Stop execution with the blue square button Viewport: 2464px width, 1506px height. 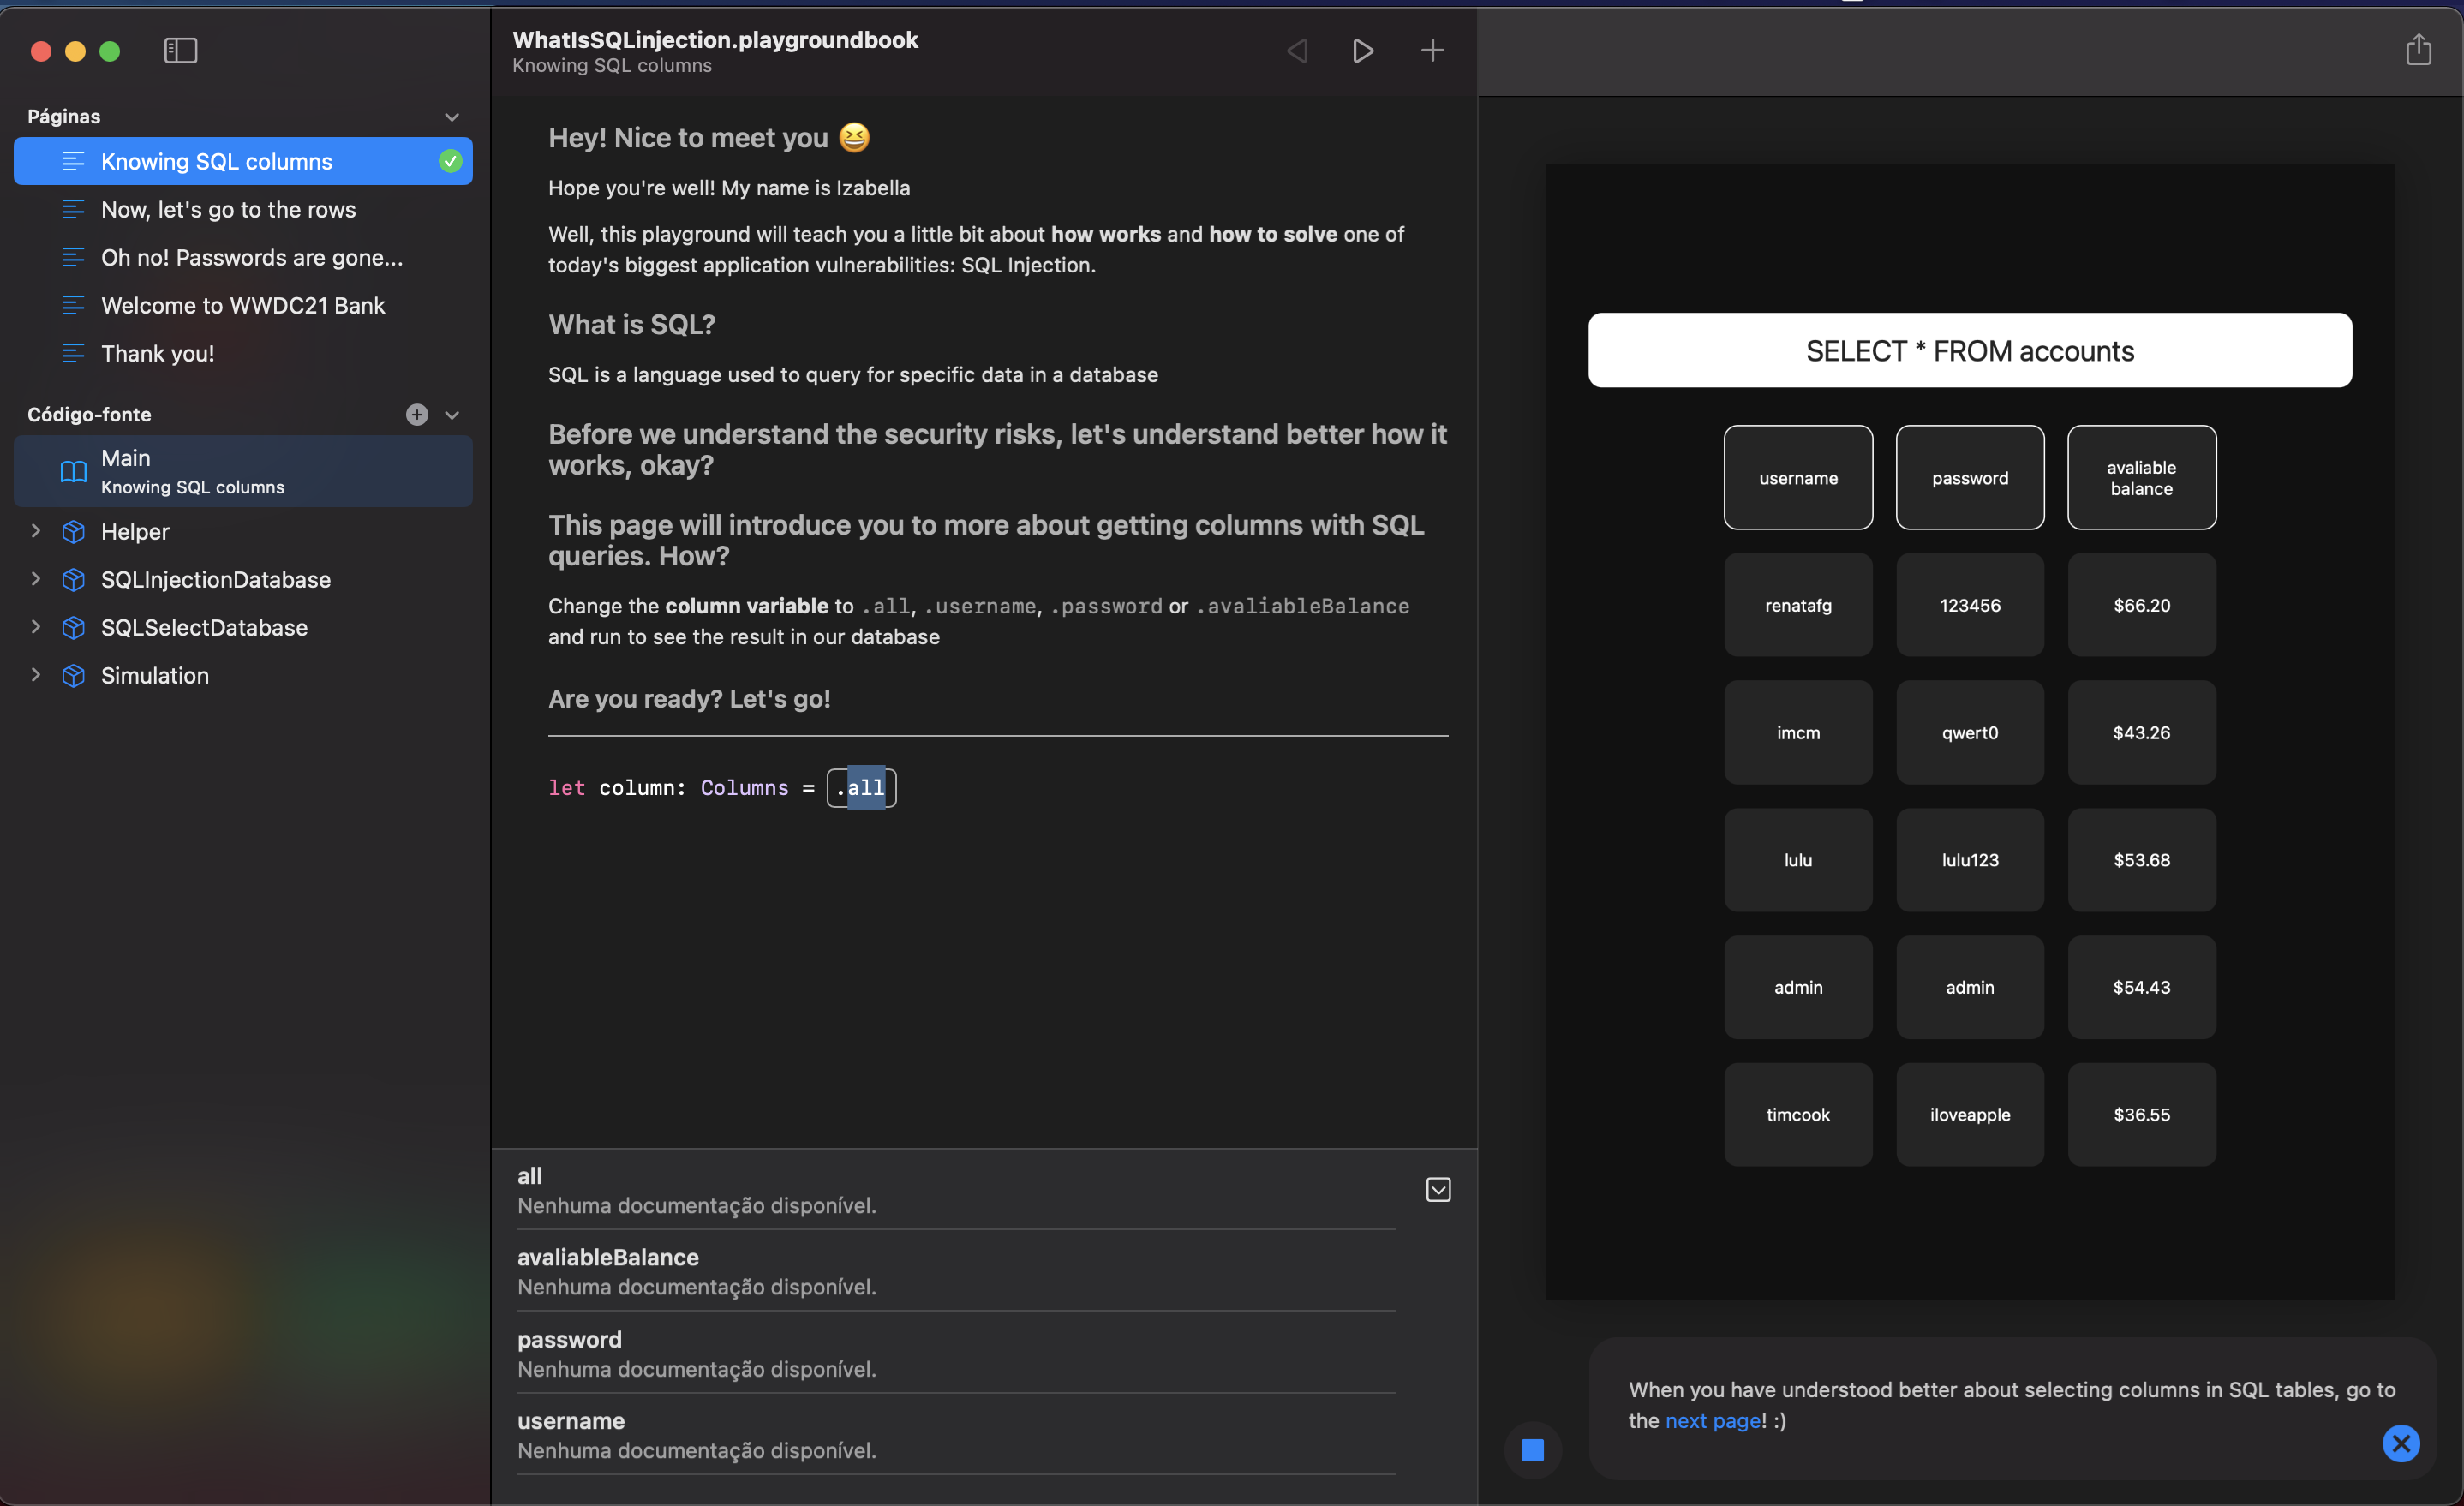(1532, 1449)
